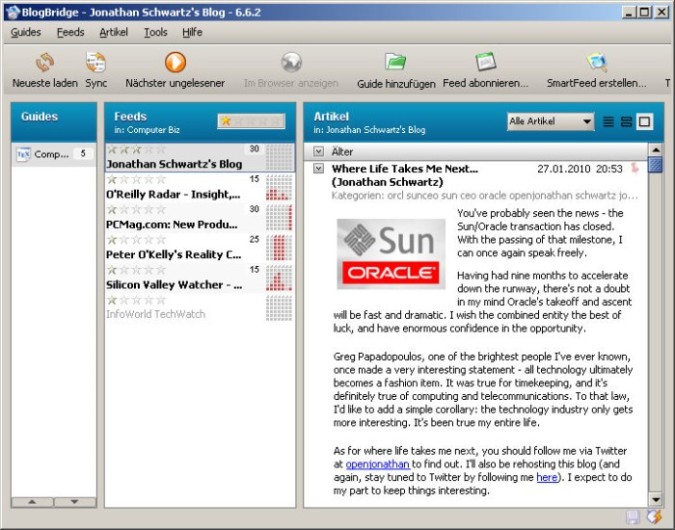Click the article pane scrollbar down arrow
This screenshot has width=675, height=530.
[655, 499]
